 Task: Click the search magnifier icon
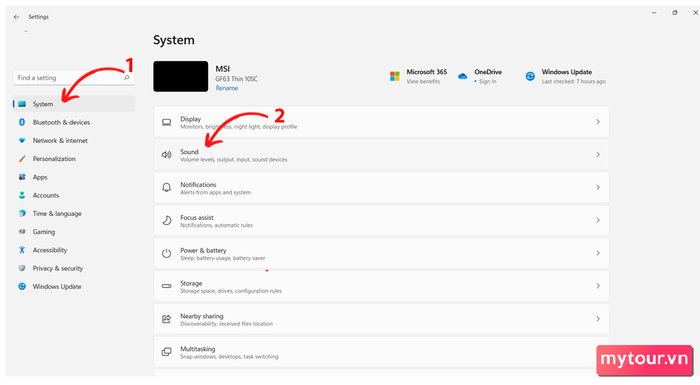point(127,78)
